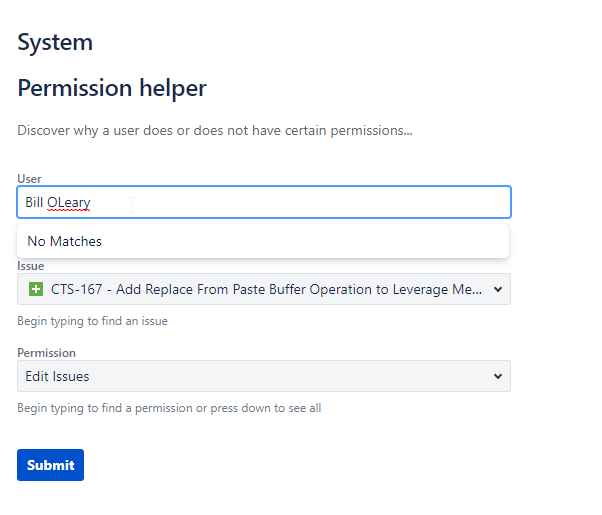Click the green issue type icon
This screenshot has height=515, width=602.
tap(36, 289)
